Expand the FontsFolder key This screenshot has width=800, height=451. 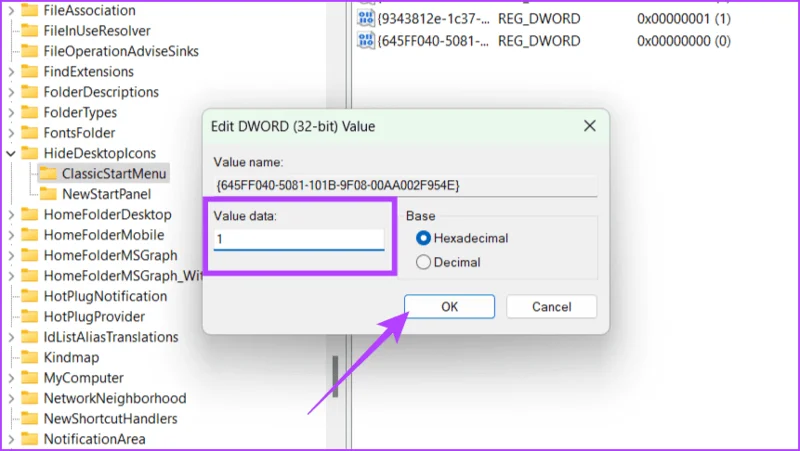(x=11, y=133)
